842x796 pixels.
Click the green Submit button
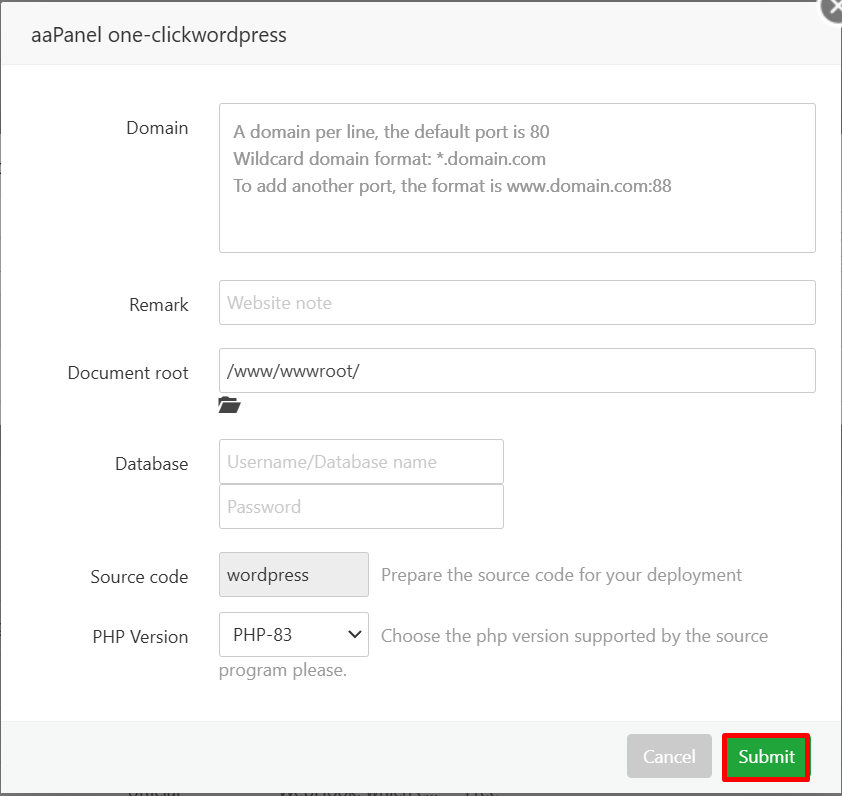[x=766, y=756]
